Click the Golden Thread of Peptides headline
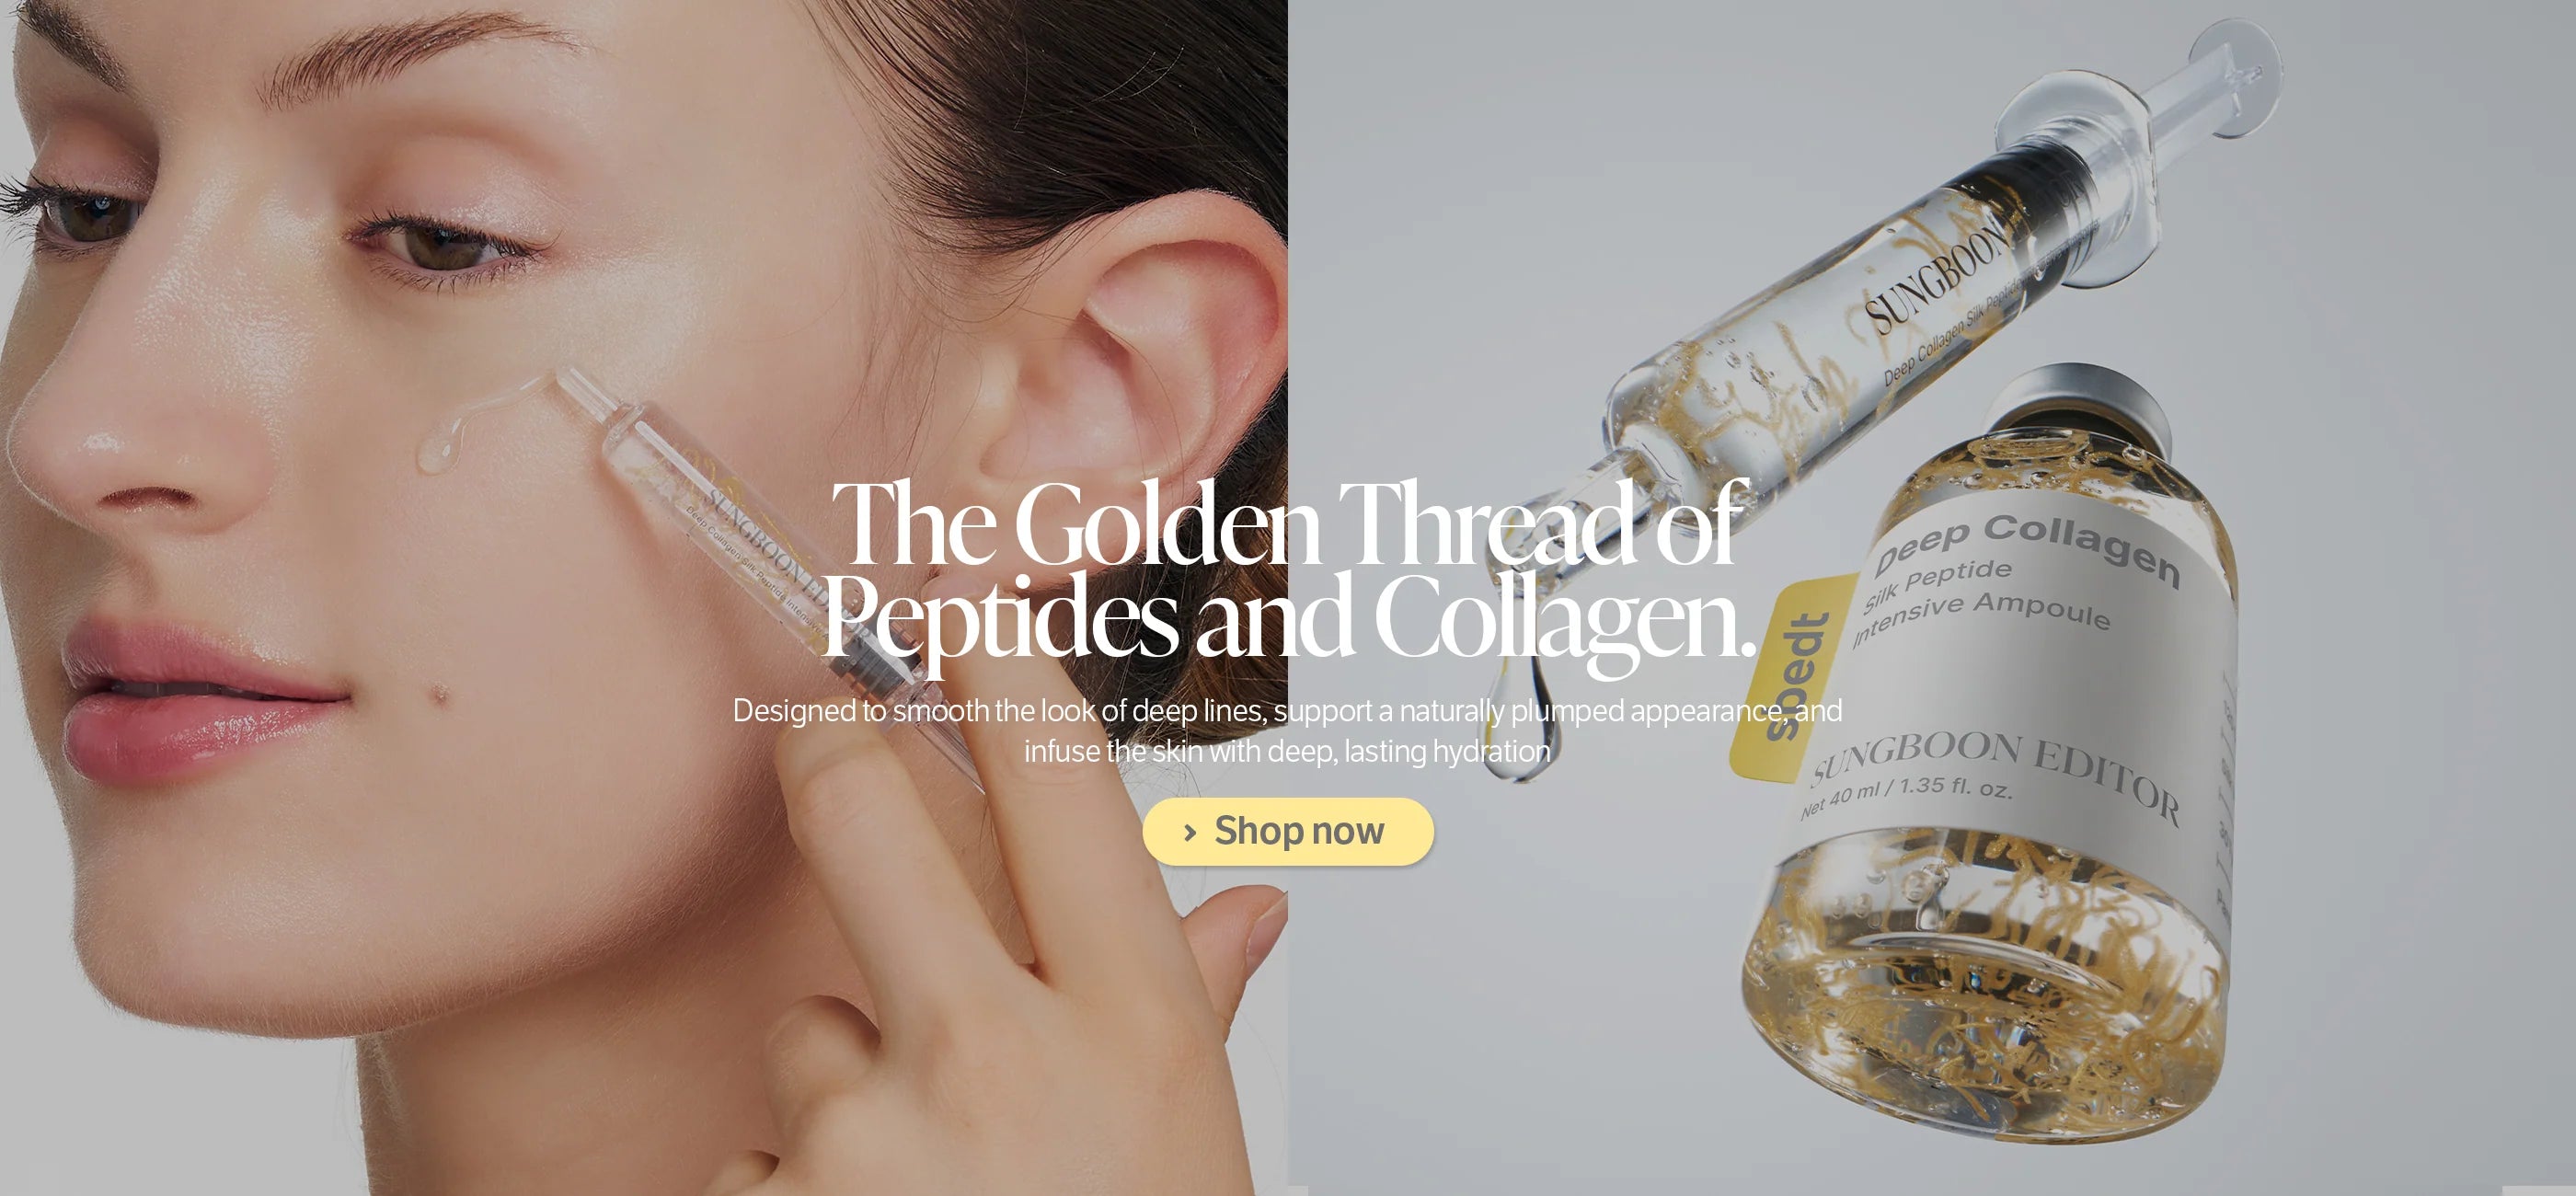Viewport: 2576px width, 1196px height. (x=1288, y=571)
